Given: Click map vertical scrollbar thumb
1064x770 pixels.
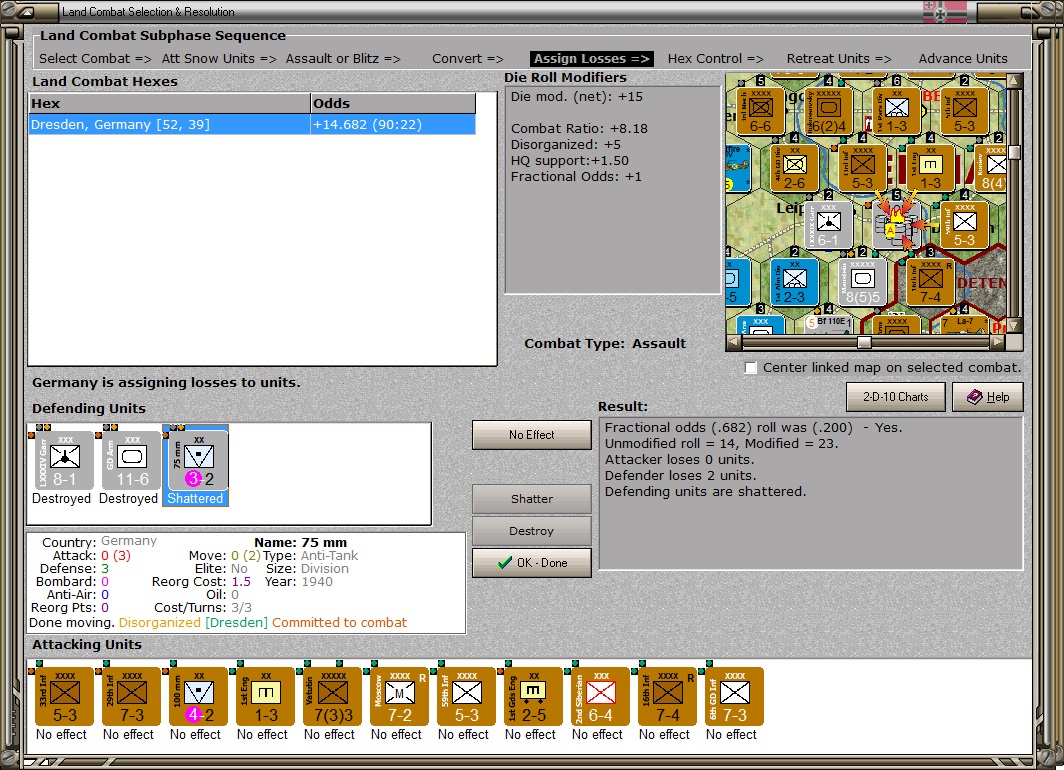Looking at the screenshot, I should click(x=1014, y=152).
